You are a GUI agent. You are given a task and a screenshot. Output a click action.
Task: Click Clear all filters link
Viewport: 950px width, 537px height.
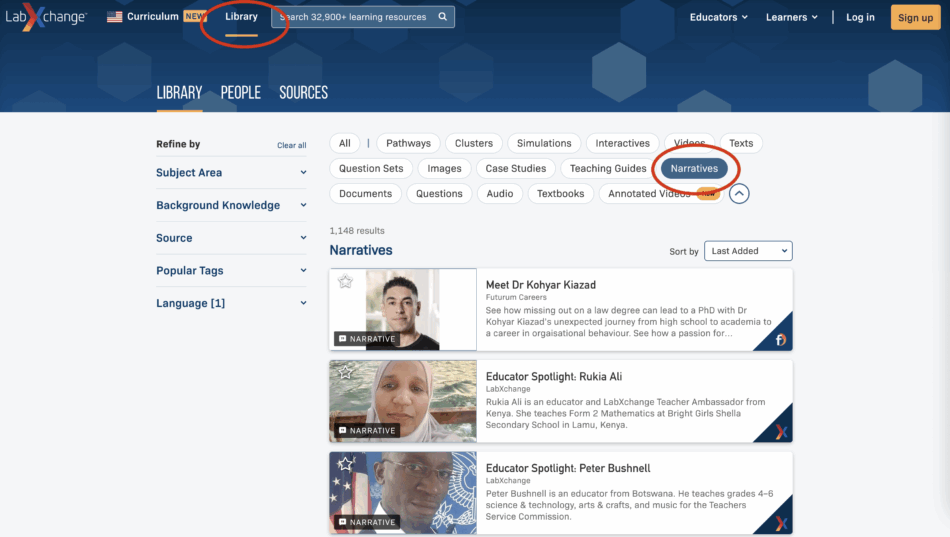point(291,145)
